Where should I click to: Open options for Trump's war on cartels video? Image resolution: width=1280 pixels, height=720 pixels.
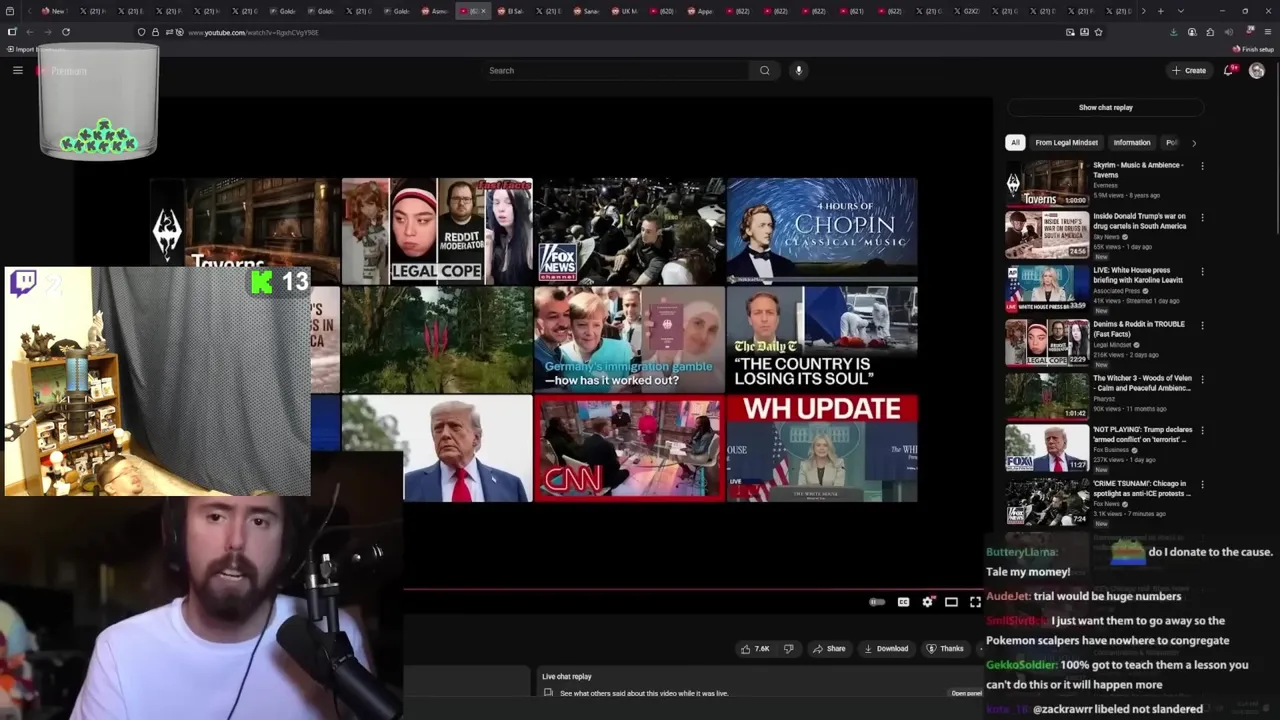pos(1202,217)
